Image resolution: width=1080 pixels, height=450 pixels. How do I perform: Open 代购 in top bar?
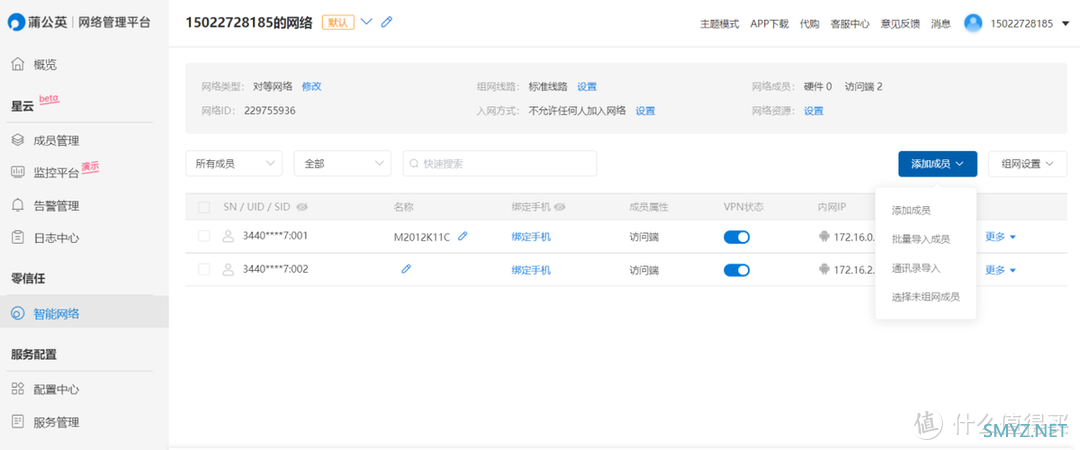tap(809, 24)
